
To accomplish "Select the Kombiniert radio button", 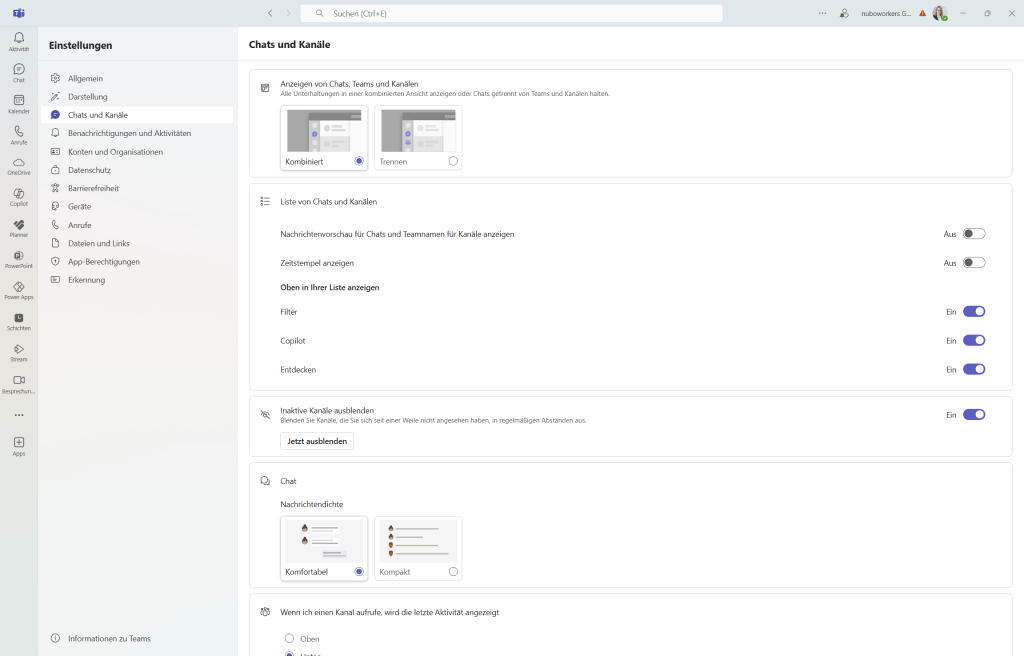I will (x=359, y=161).
